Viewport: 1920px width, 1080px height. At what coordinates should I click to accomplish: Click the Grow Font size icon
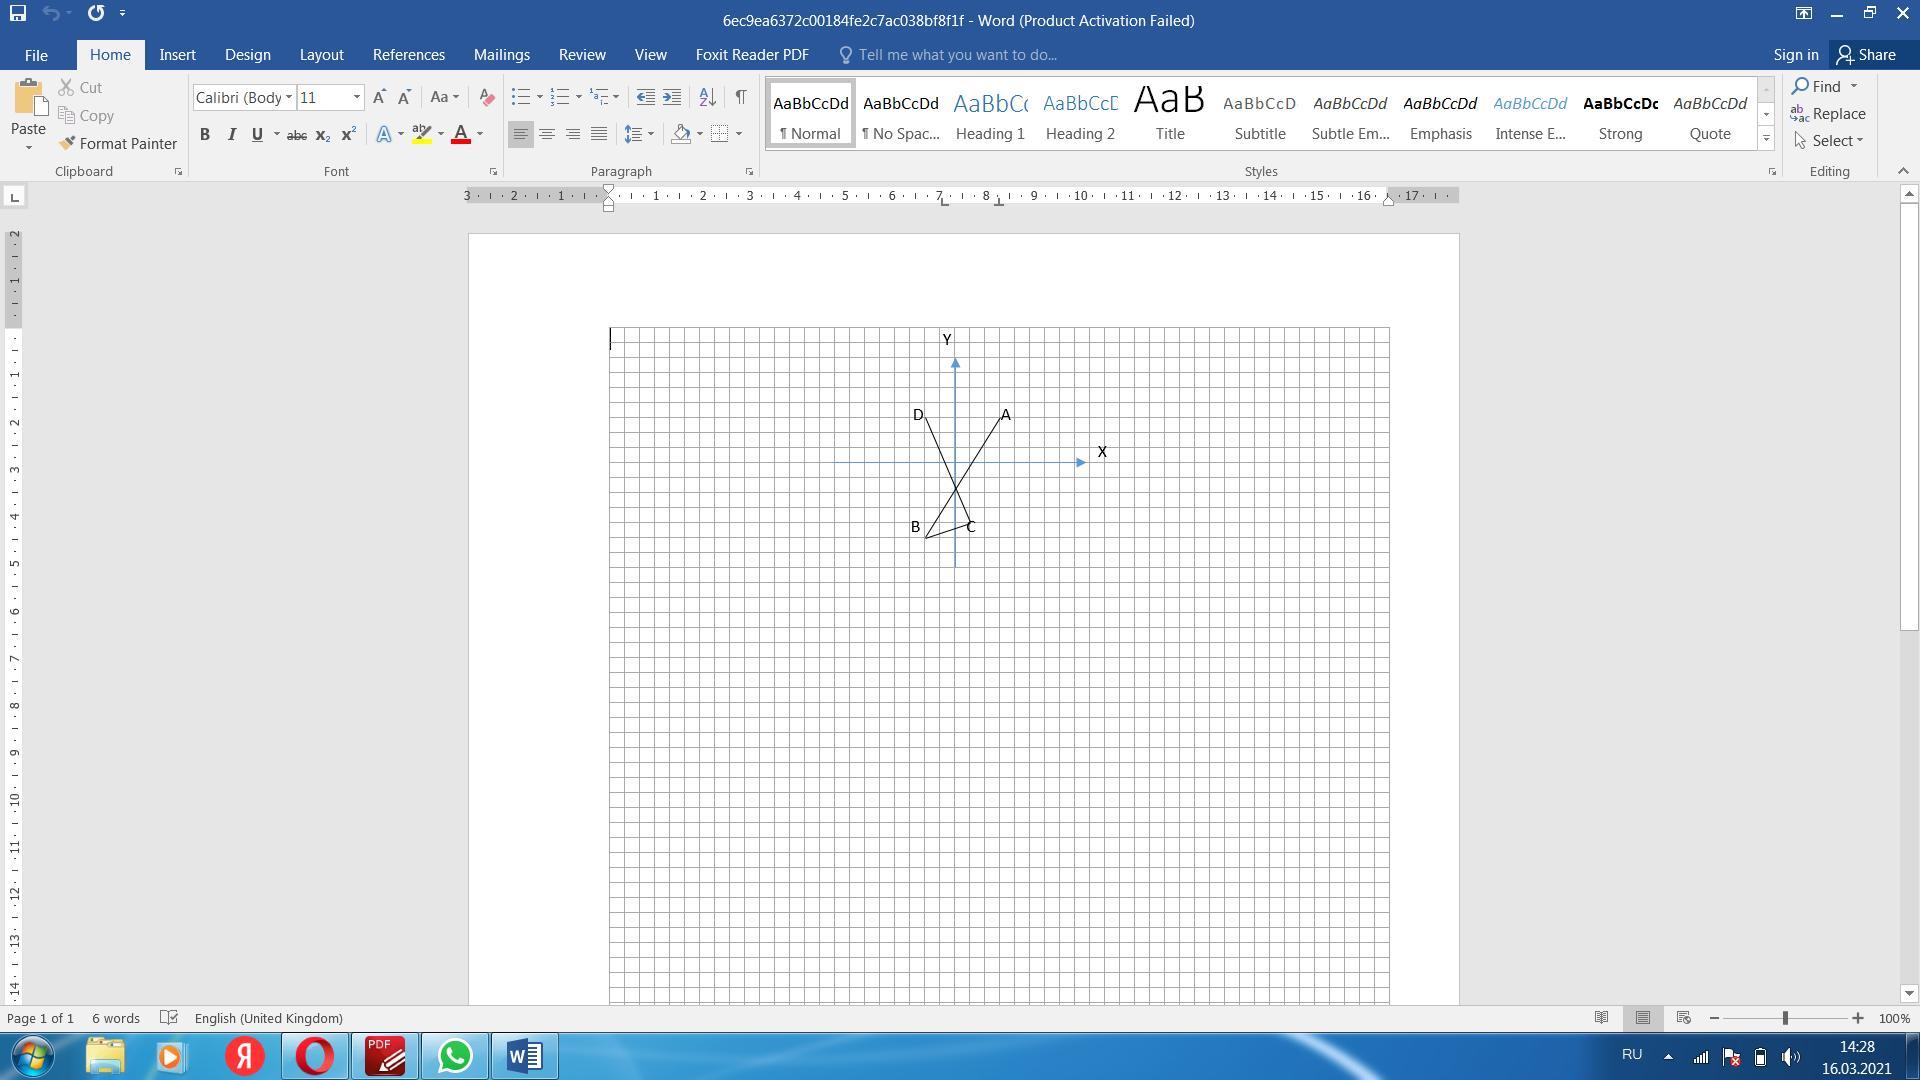click(379, 97)
